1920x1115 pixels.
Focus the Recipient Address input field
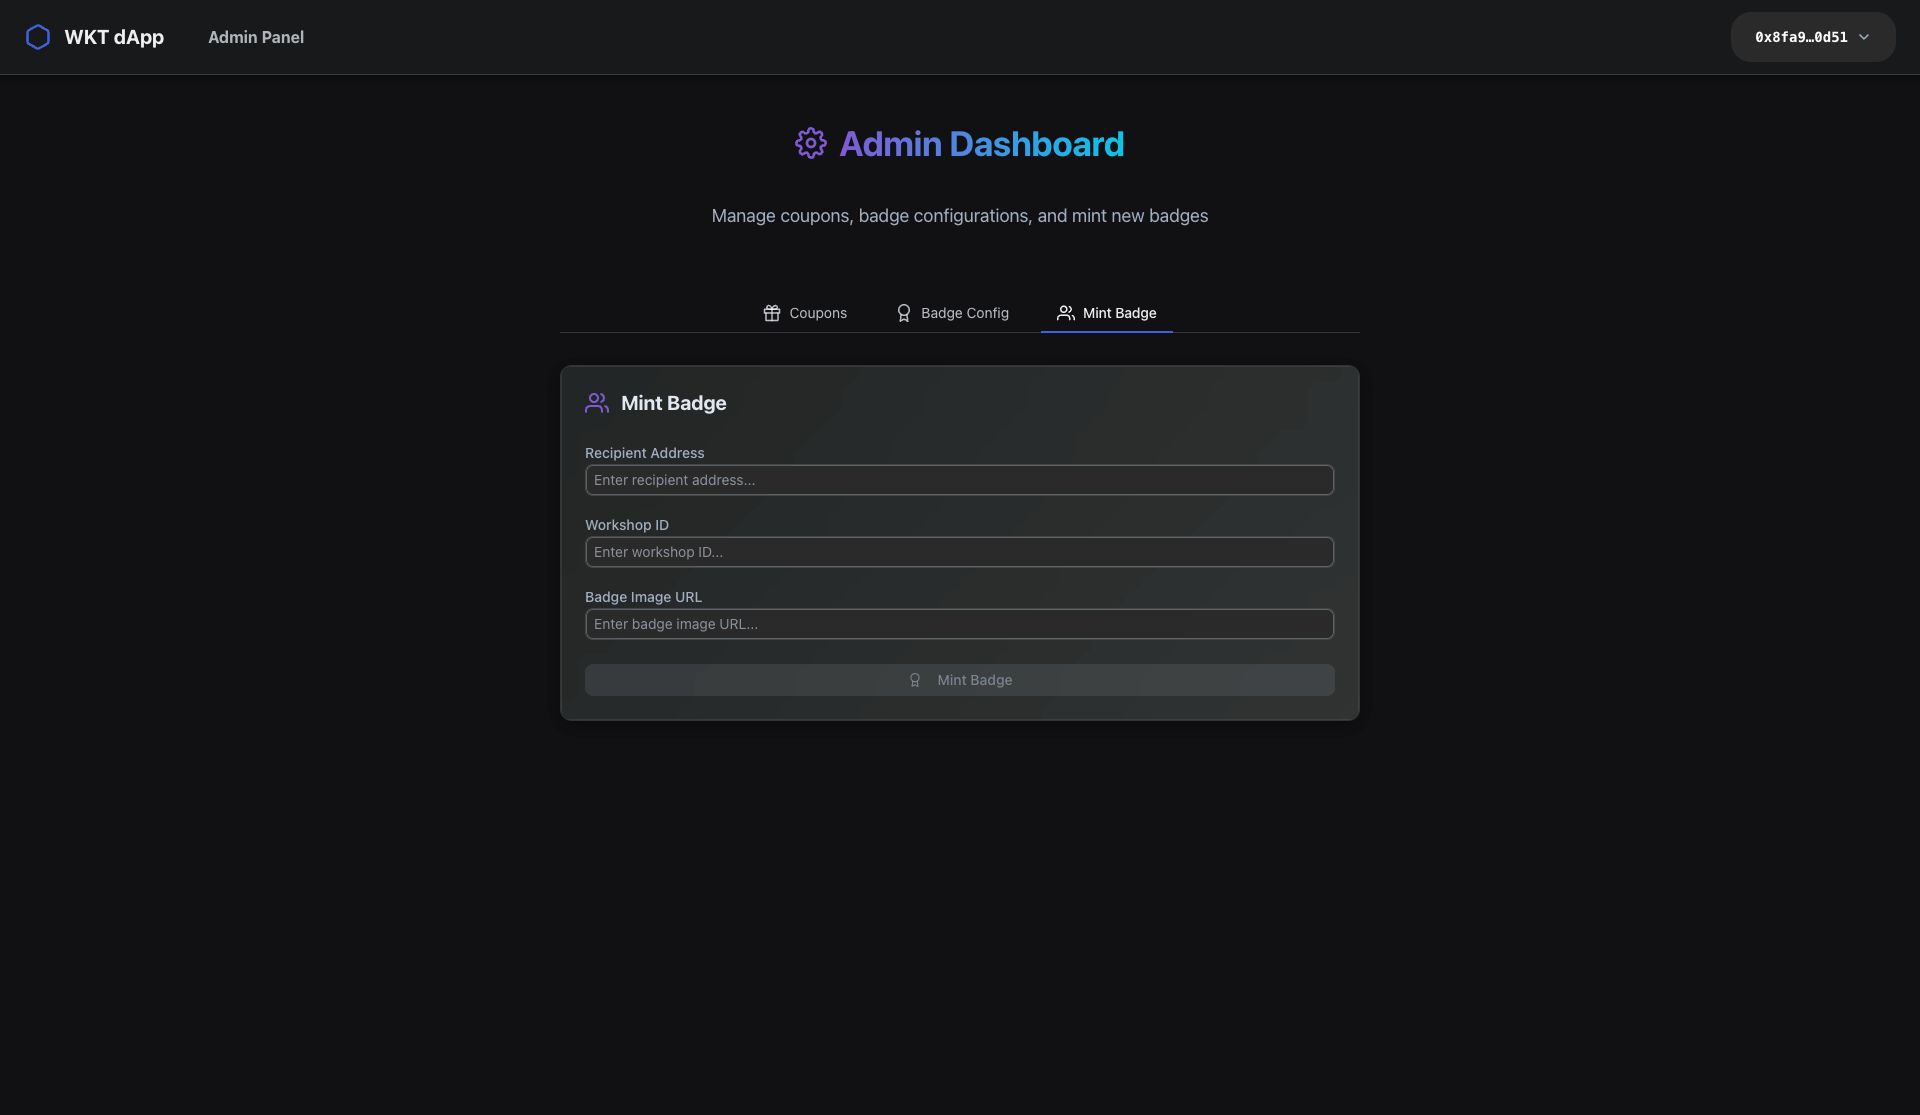click(x=959, y=480)
